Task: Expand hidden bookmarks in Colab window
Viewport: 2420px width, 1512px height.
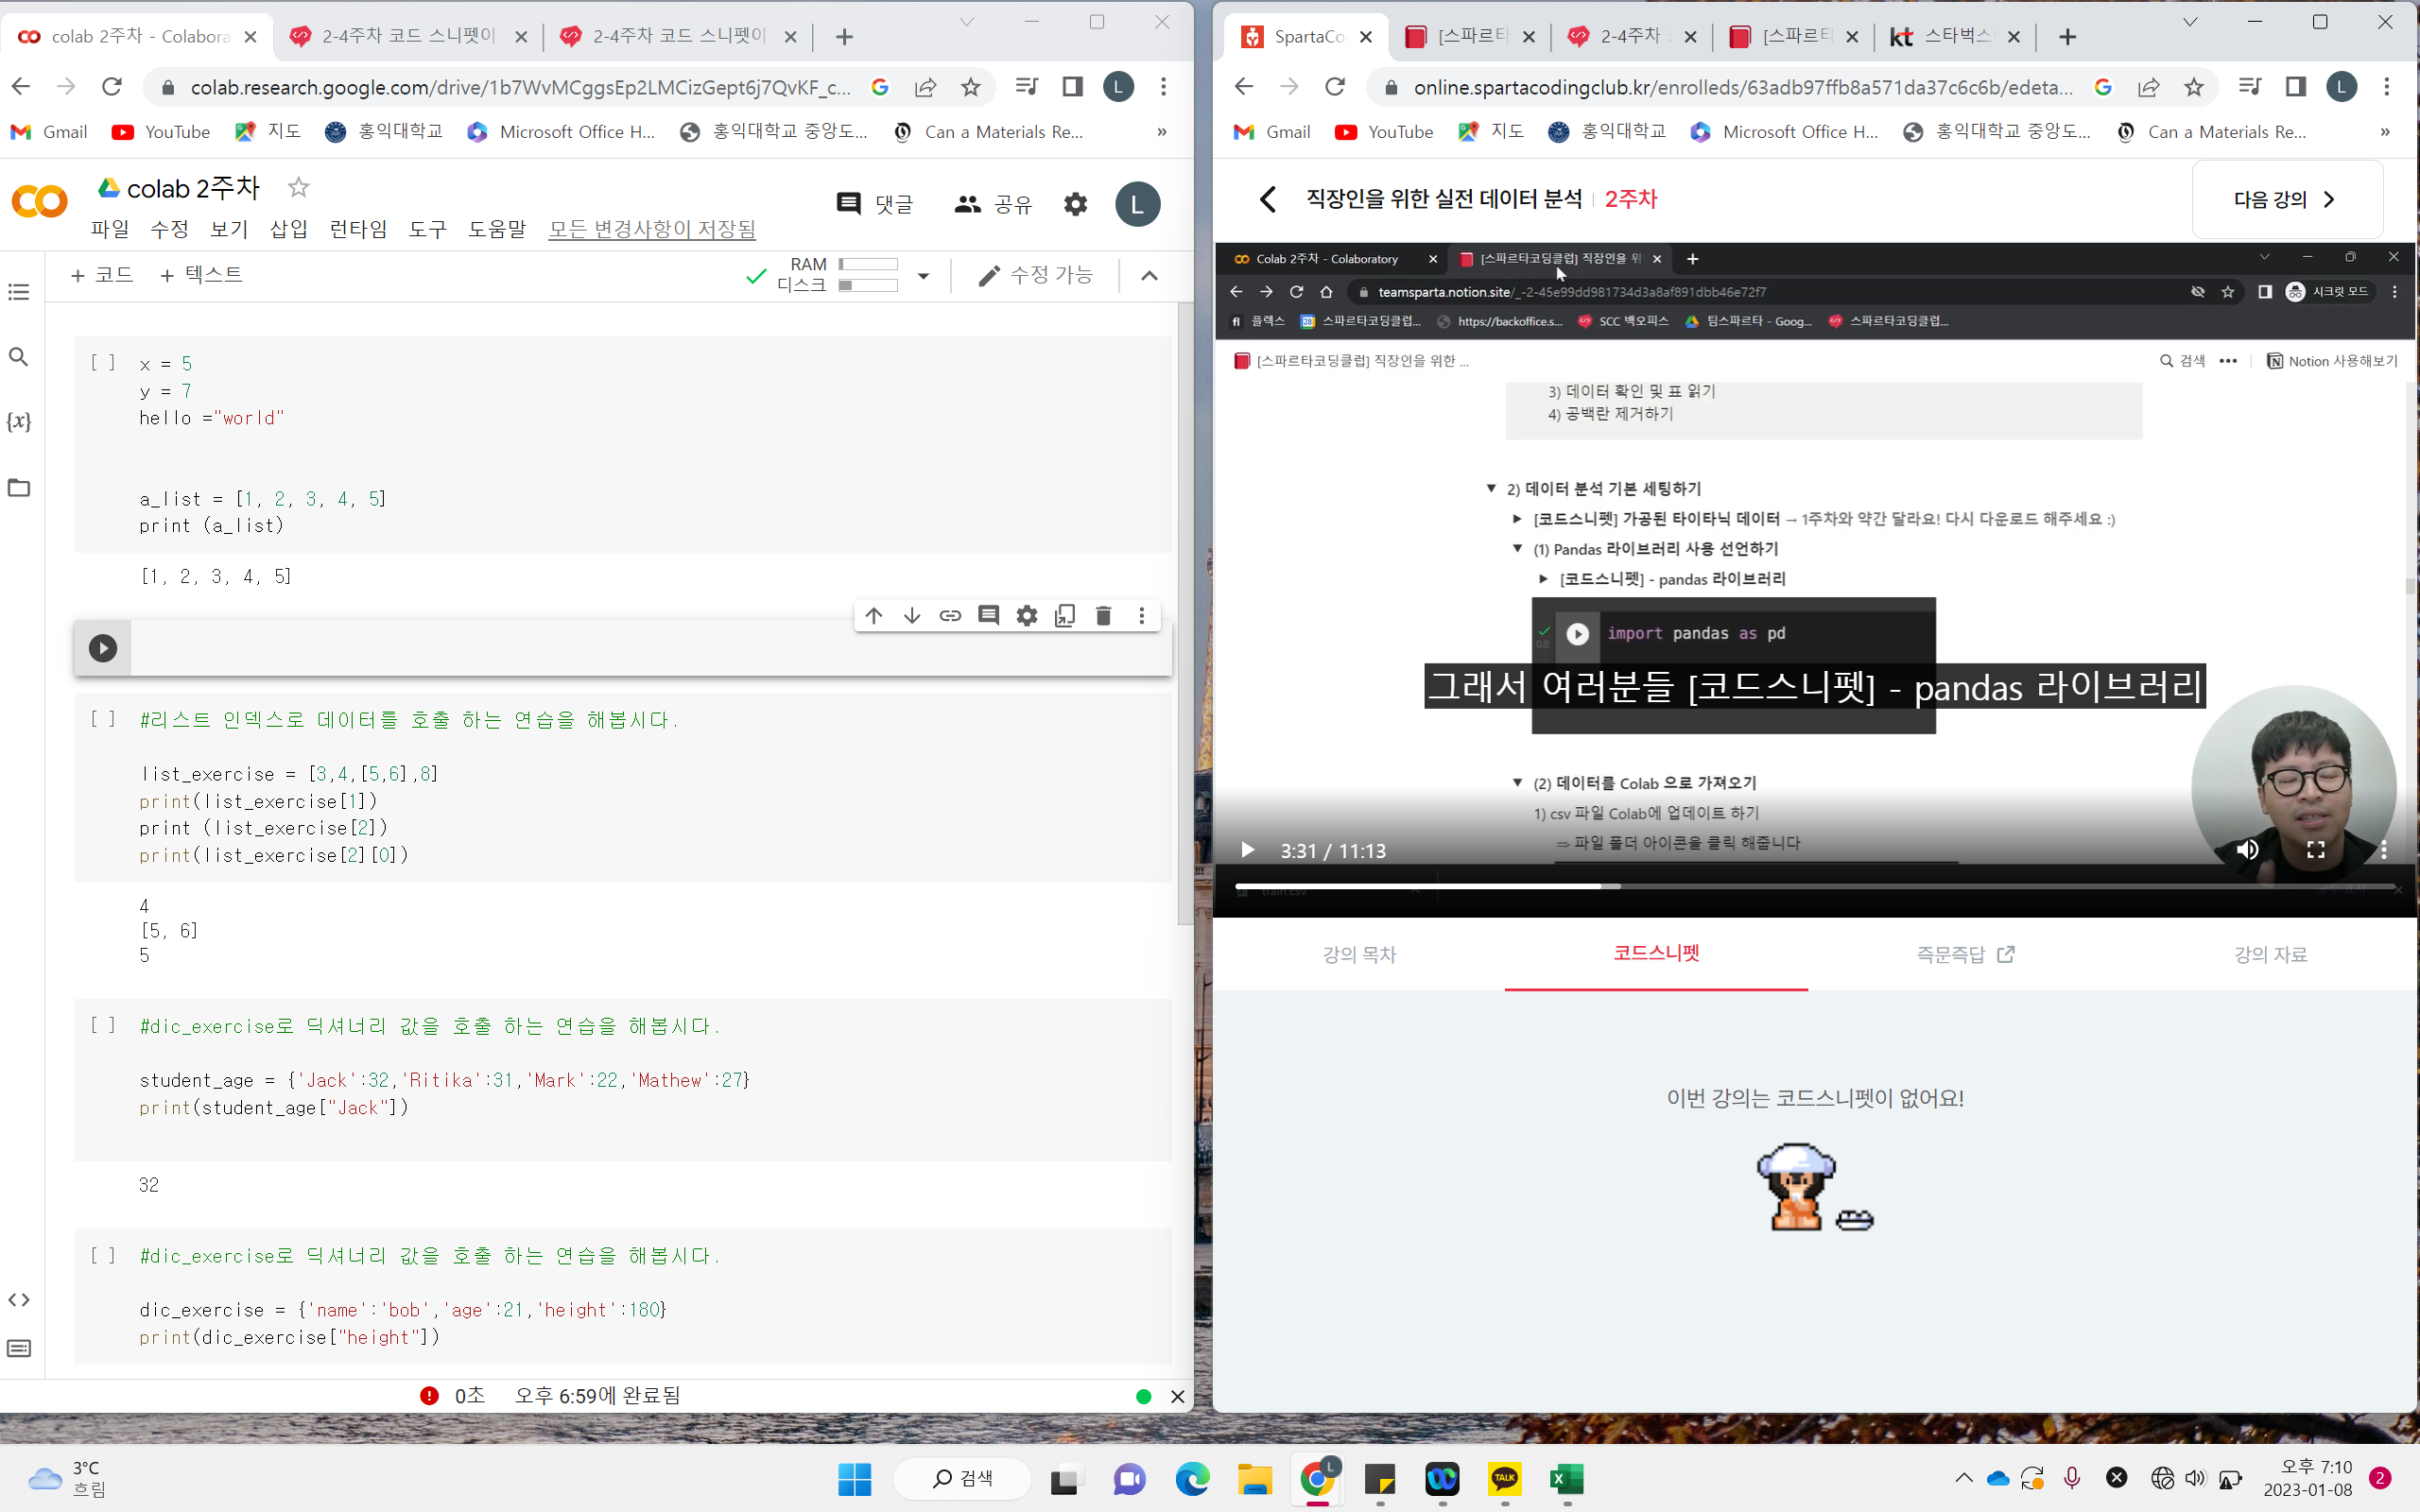Action: point(1161,132)
